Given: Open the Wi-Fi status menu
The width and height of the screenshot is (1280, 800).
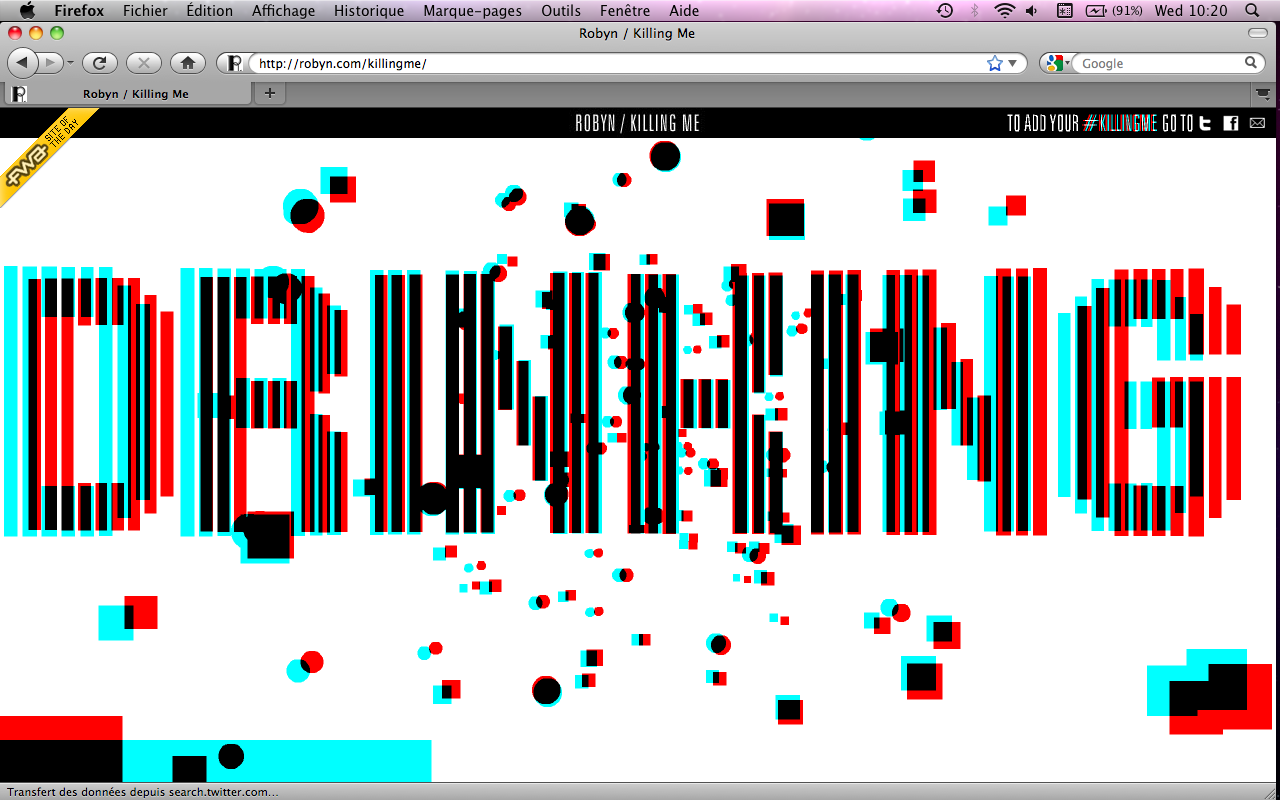Looking at the screenshot, I should coord(1004,11).
